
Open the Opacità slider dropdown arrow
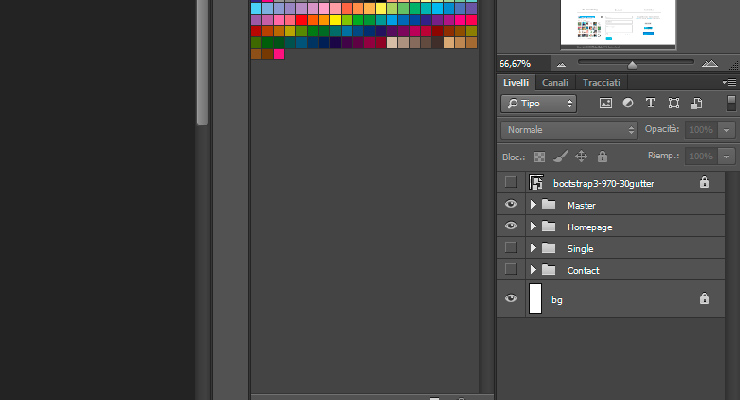tap(726, 130)
